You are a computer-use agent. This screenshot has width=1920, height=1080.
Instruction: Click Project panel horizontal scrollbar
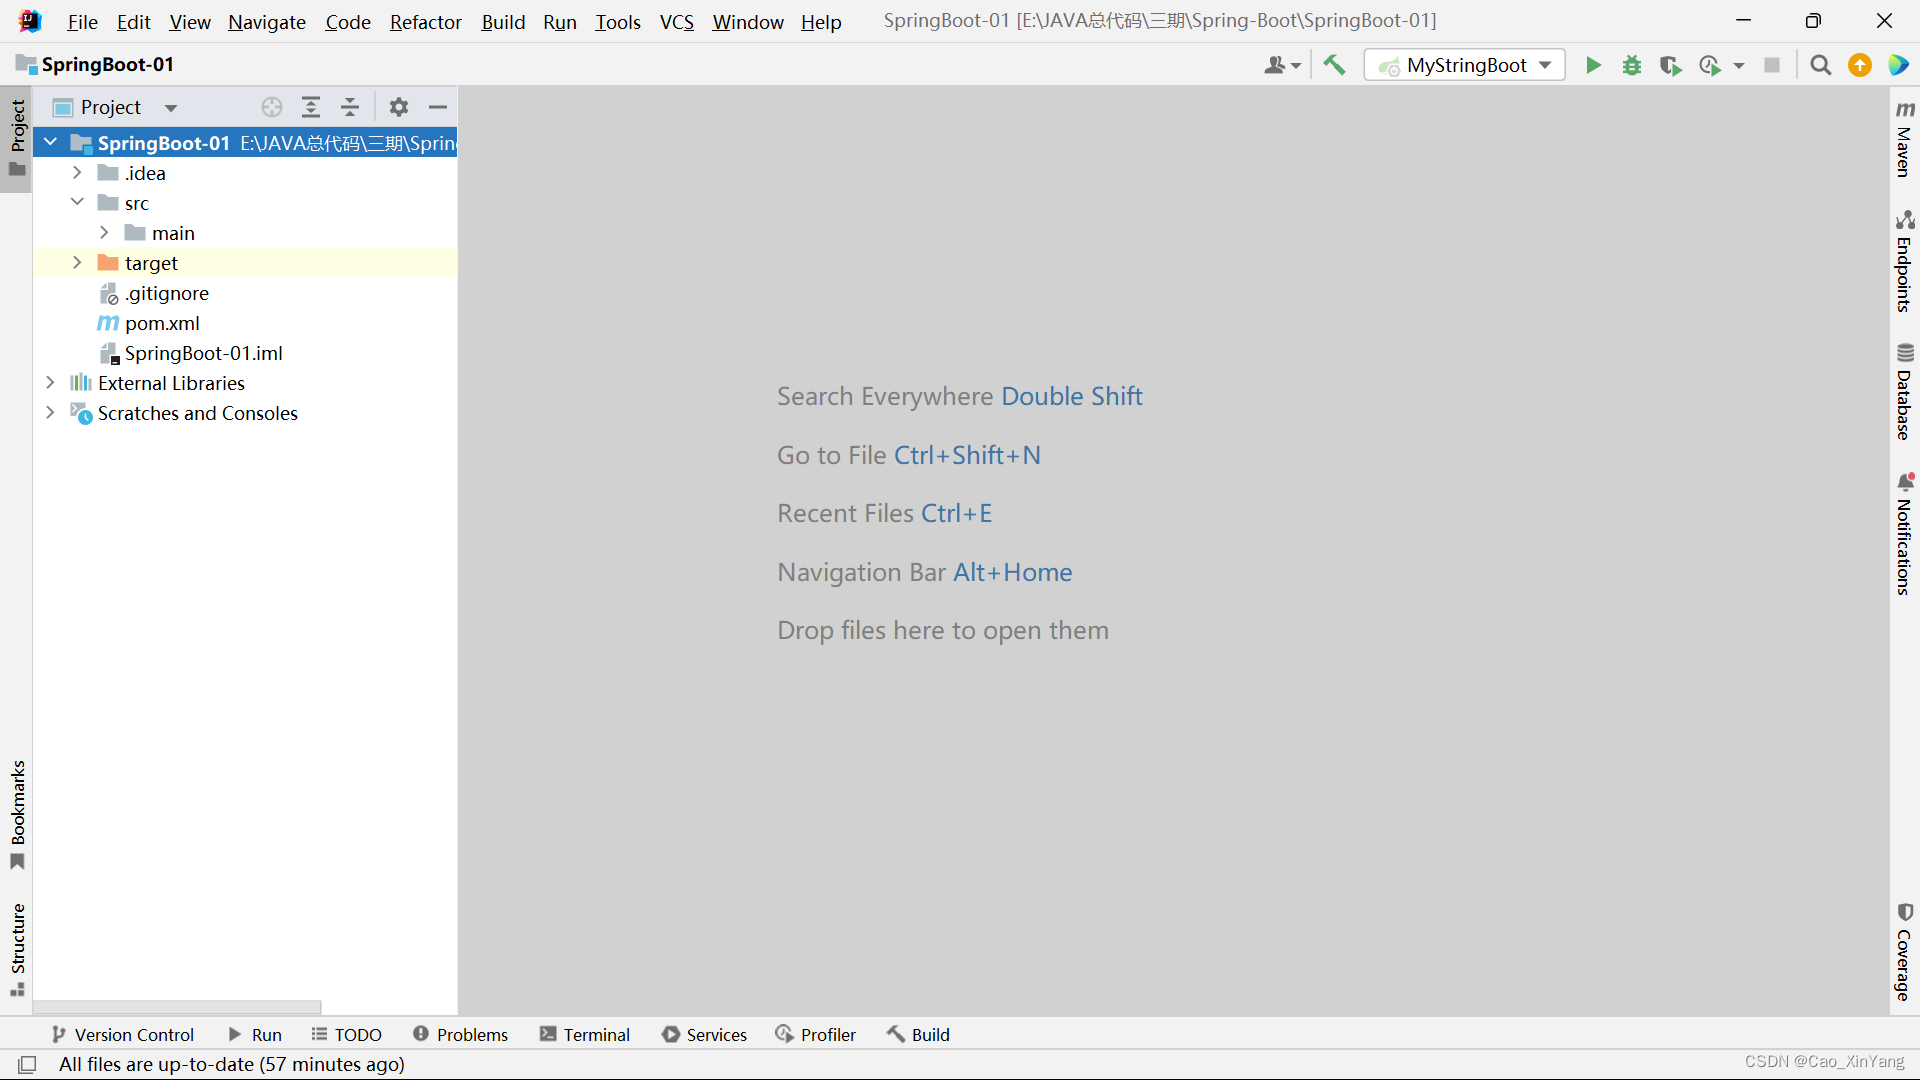click(177, 1007)
